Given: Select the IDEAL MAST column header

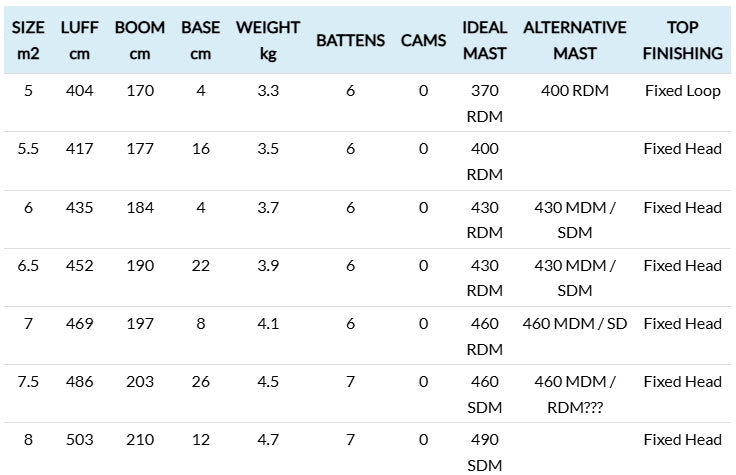Looking at the screenshot, I should point(484,40).
